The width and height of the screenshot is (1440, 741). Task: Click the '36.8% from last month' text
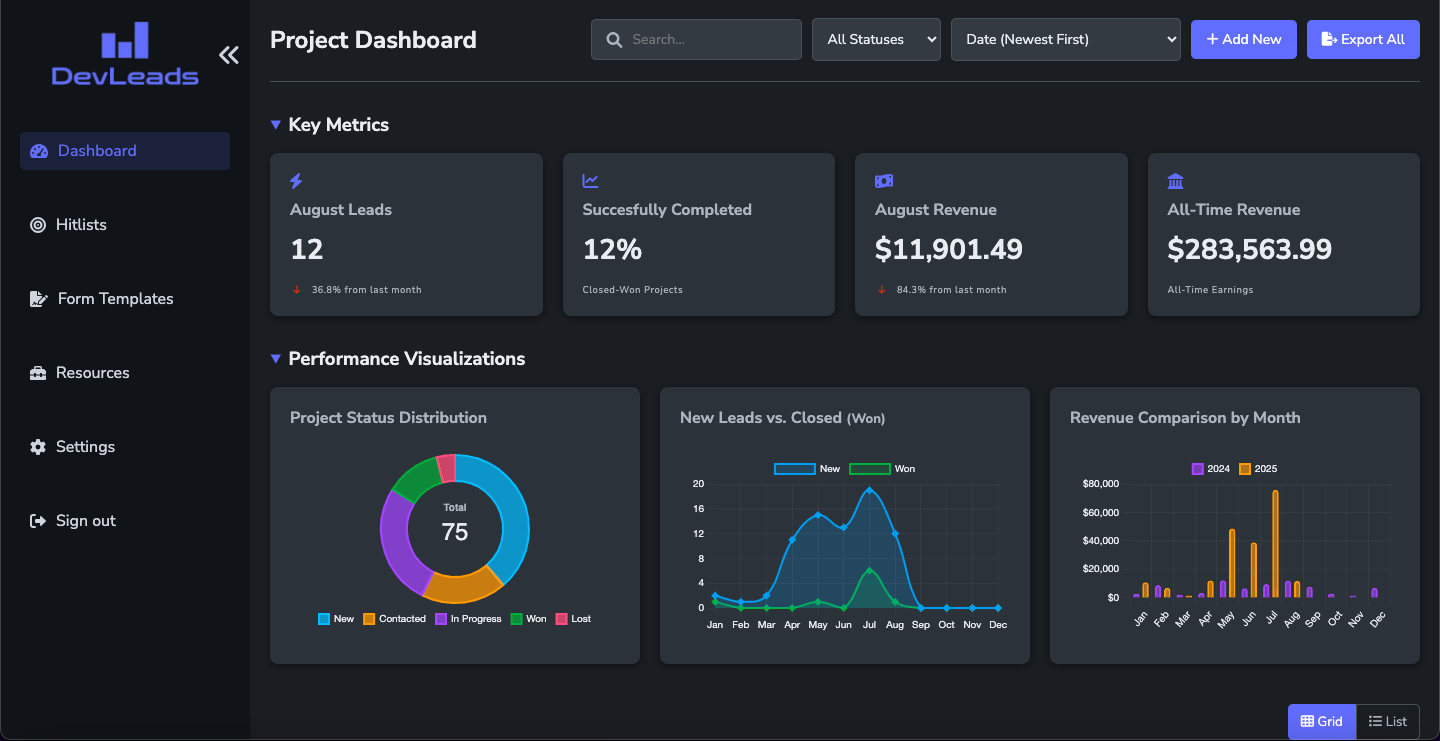[367, 290]
